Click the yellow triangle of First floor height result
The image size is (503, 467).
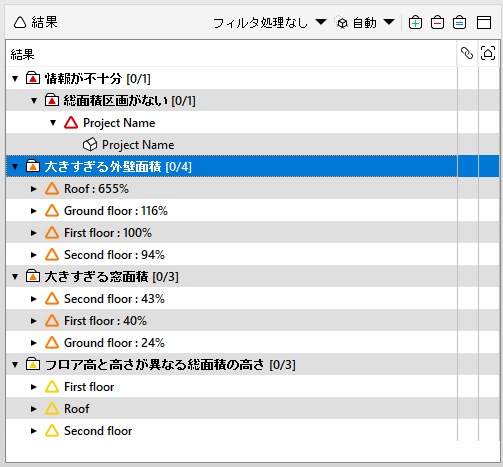tap(52, 387)
